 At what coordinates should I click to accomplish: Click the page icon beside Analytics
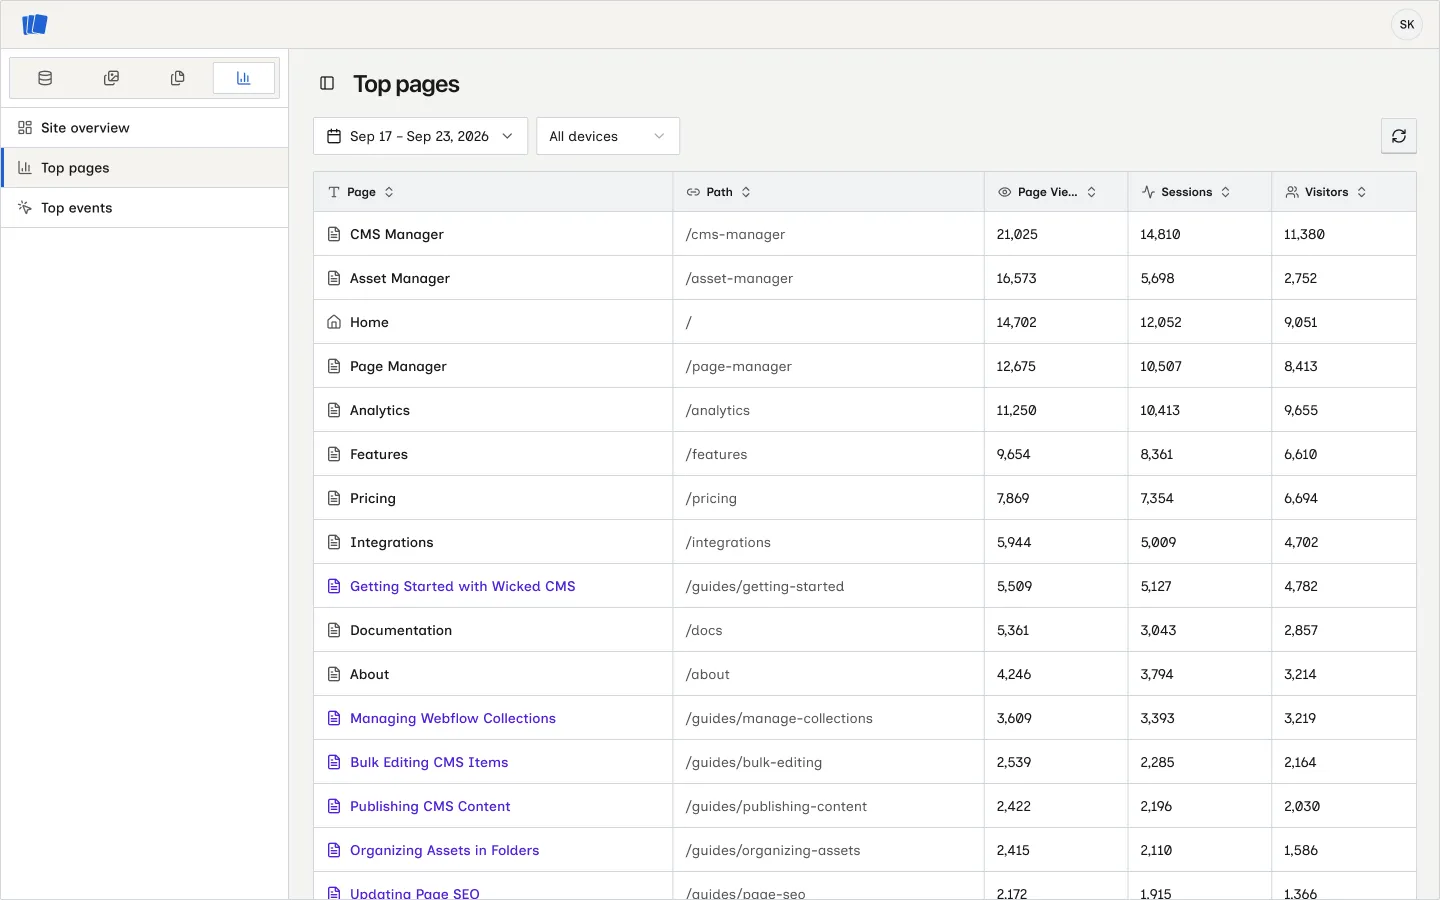334,410
